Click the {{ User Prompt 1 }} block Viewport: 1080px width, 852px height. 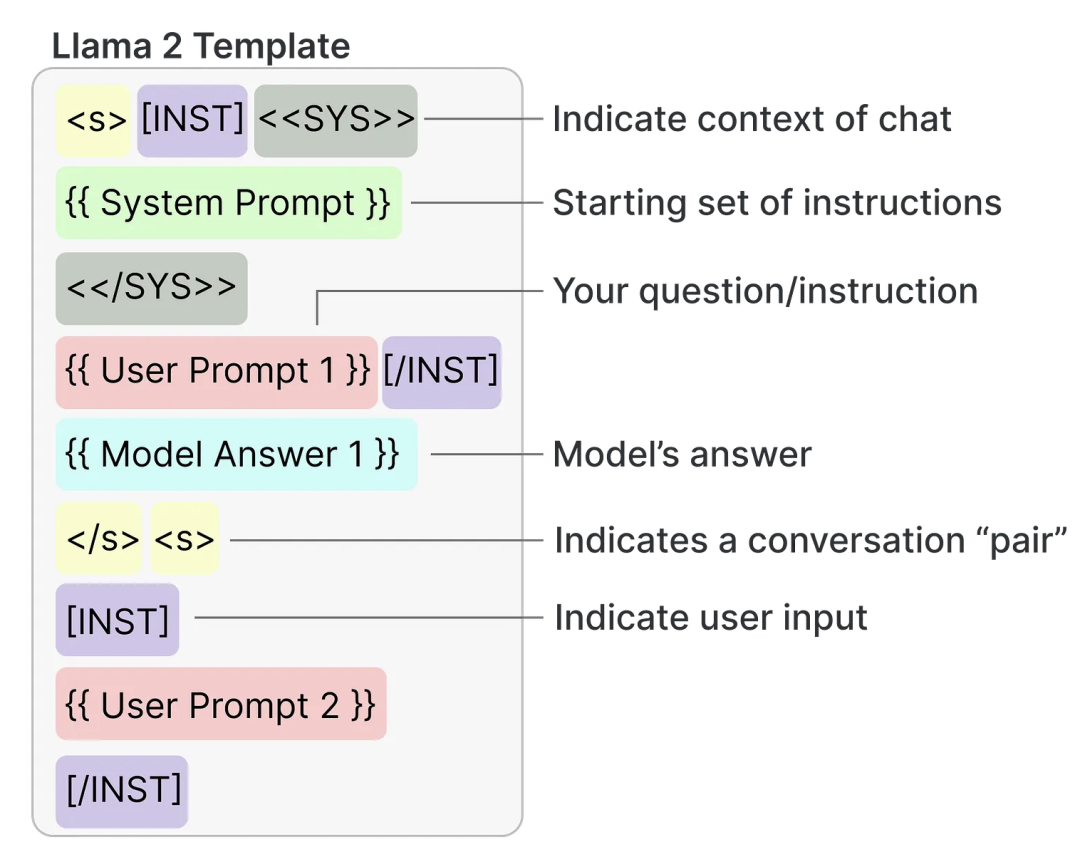(x=216, y=371)
